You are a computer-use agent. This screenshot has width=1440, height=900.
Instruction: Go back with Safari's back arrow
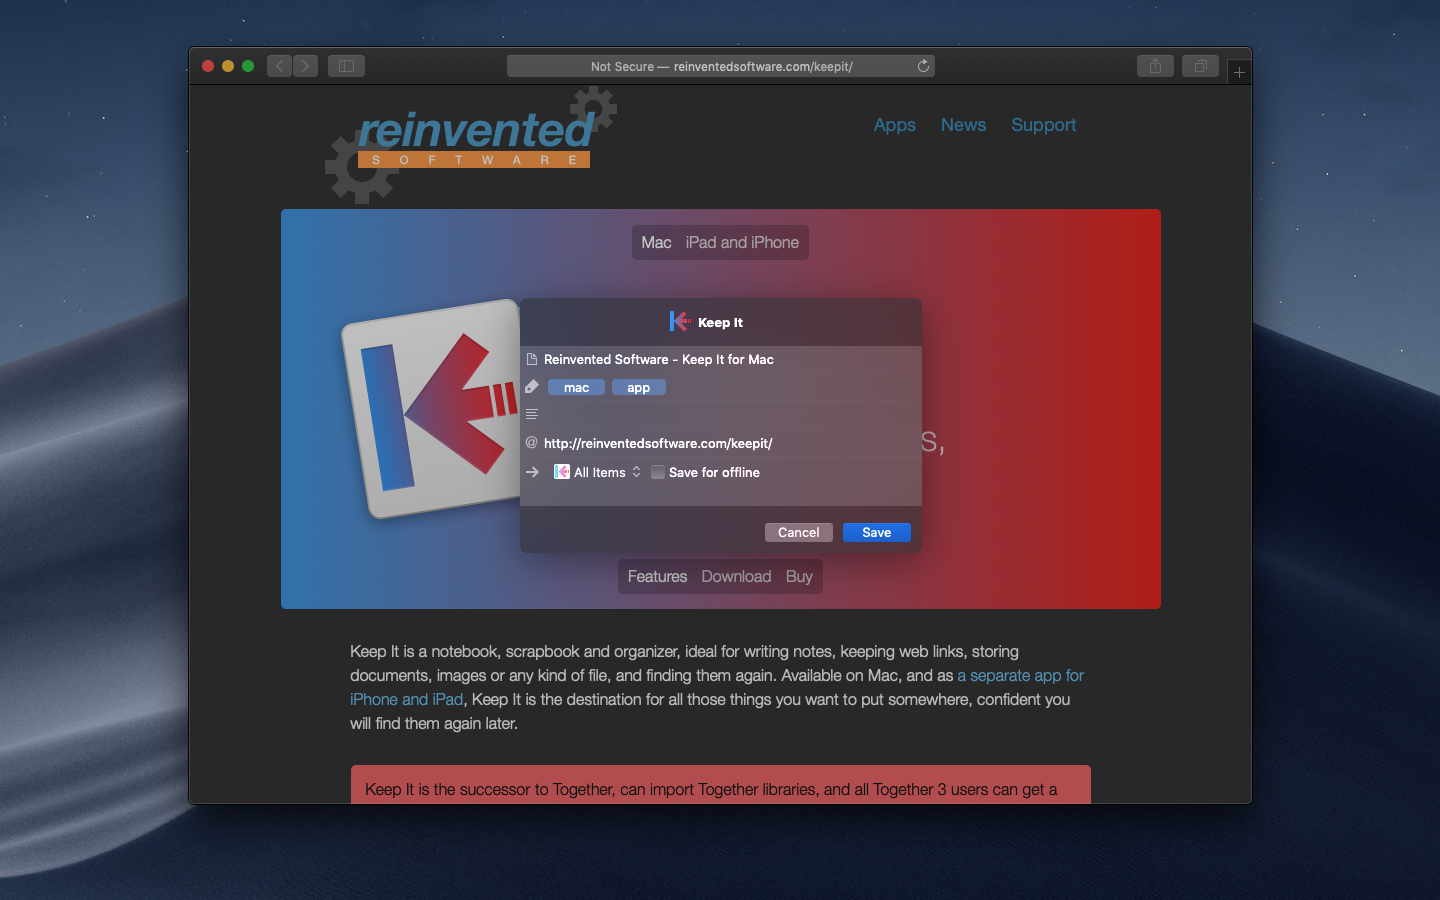coord(280,66)
